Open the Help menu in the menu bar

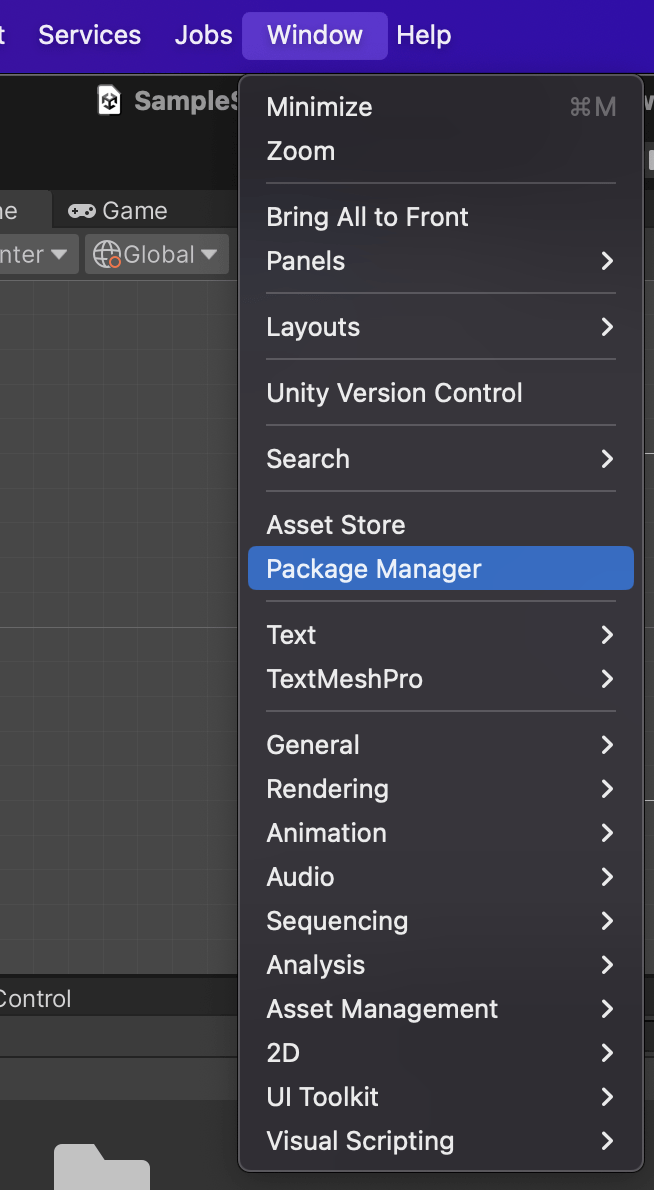423,35
